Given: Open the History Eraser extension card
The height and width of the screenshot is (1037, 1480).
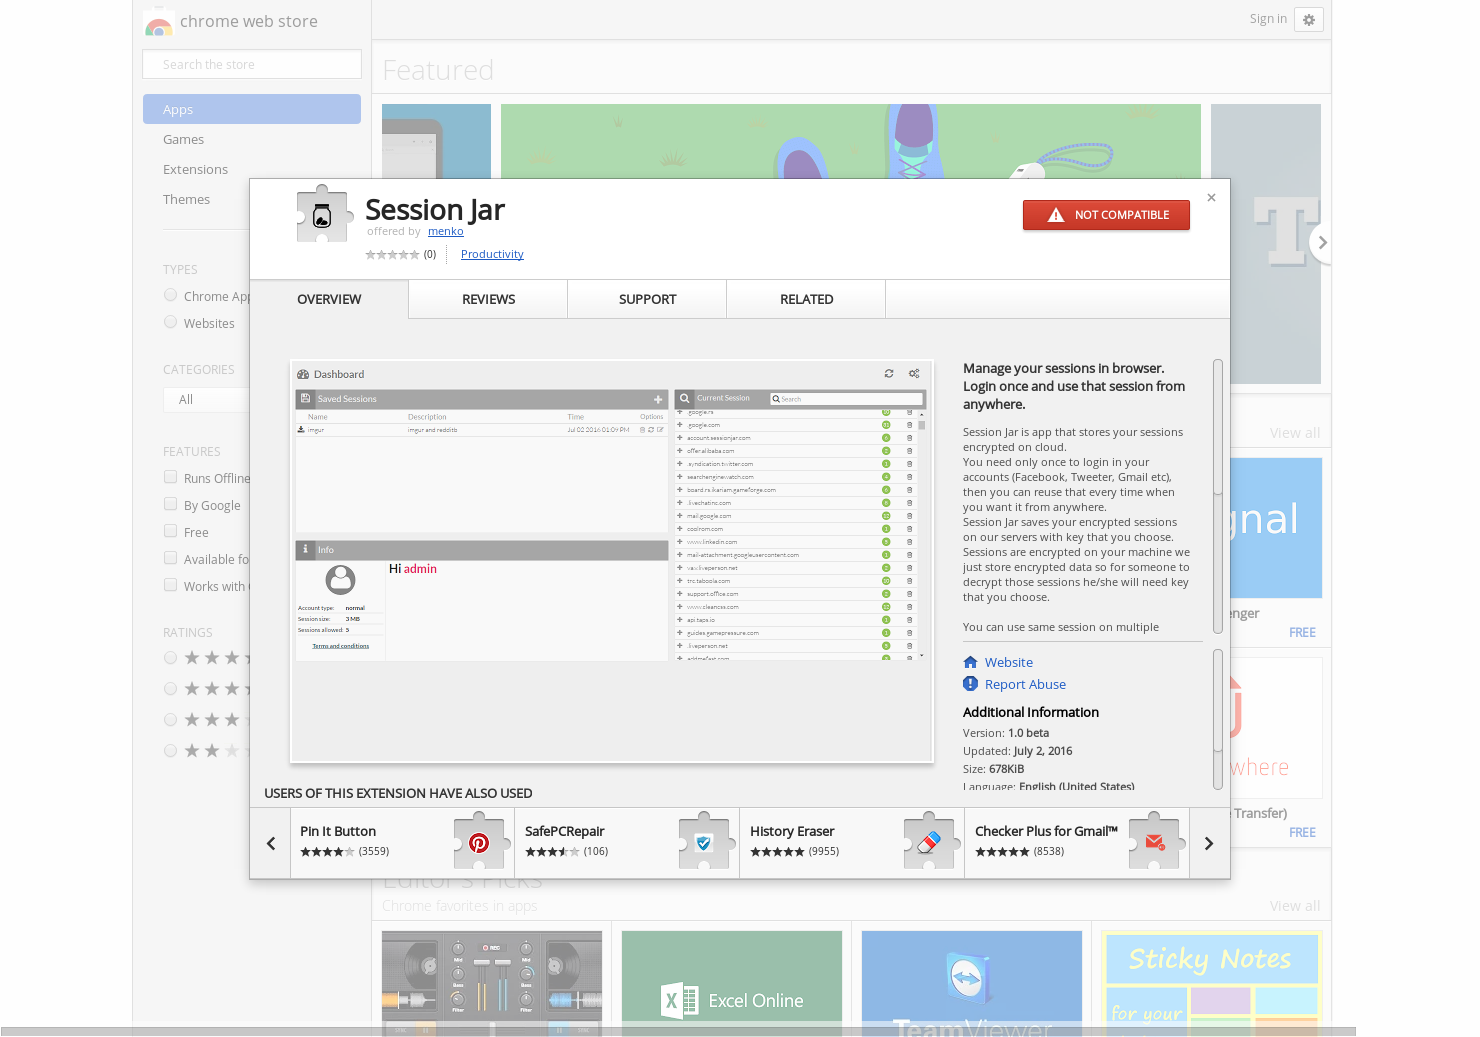Looking at the screenshot, I should 852,843.
